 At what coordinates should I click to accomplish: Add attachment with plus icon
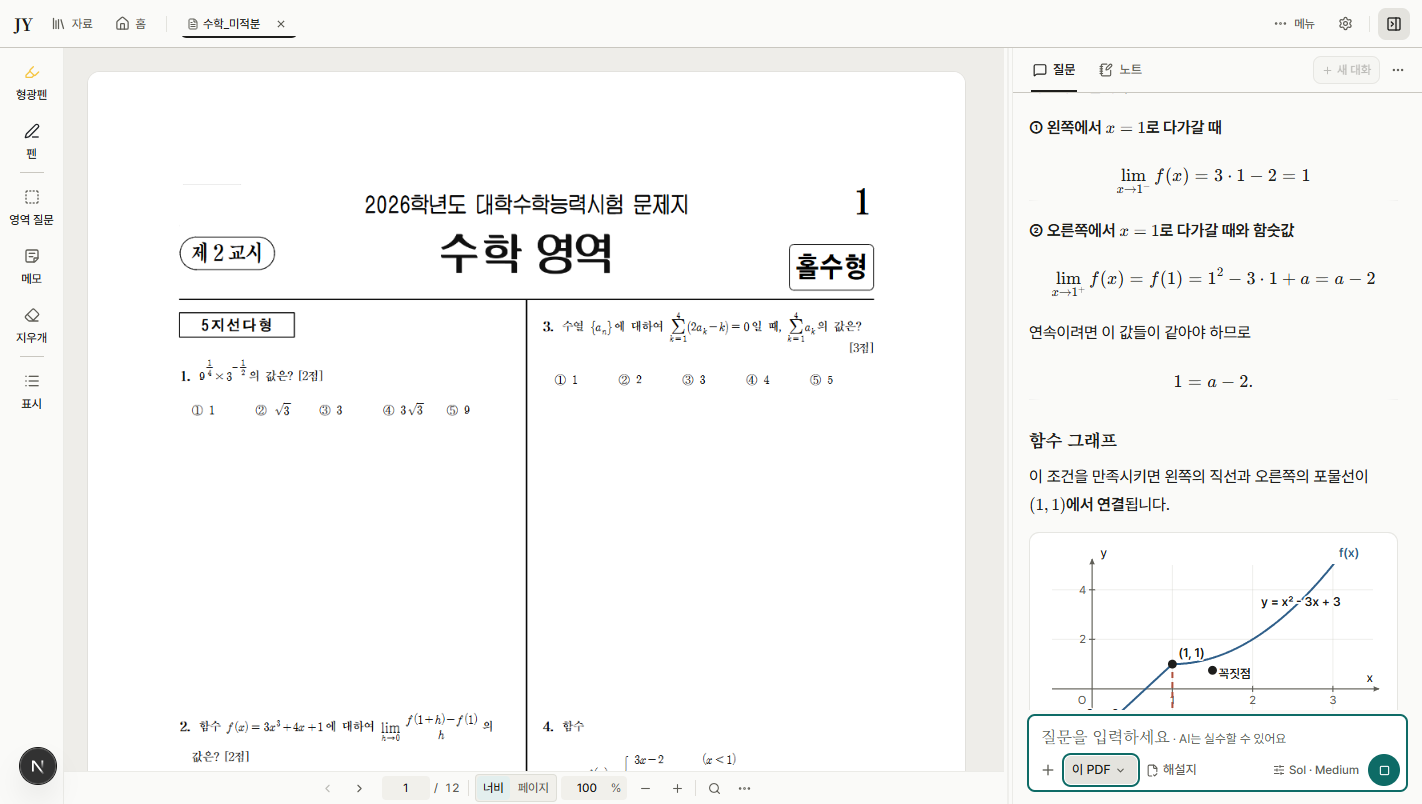click(1047, 770)
